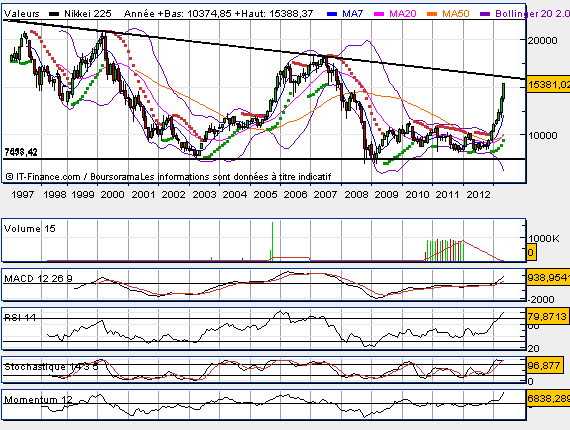Click the 1997 year label
570x430 pixels.
click(x=23, y=194)
